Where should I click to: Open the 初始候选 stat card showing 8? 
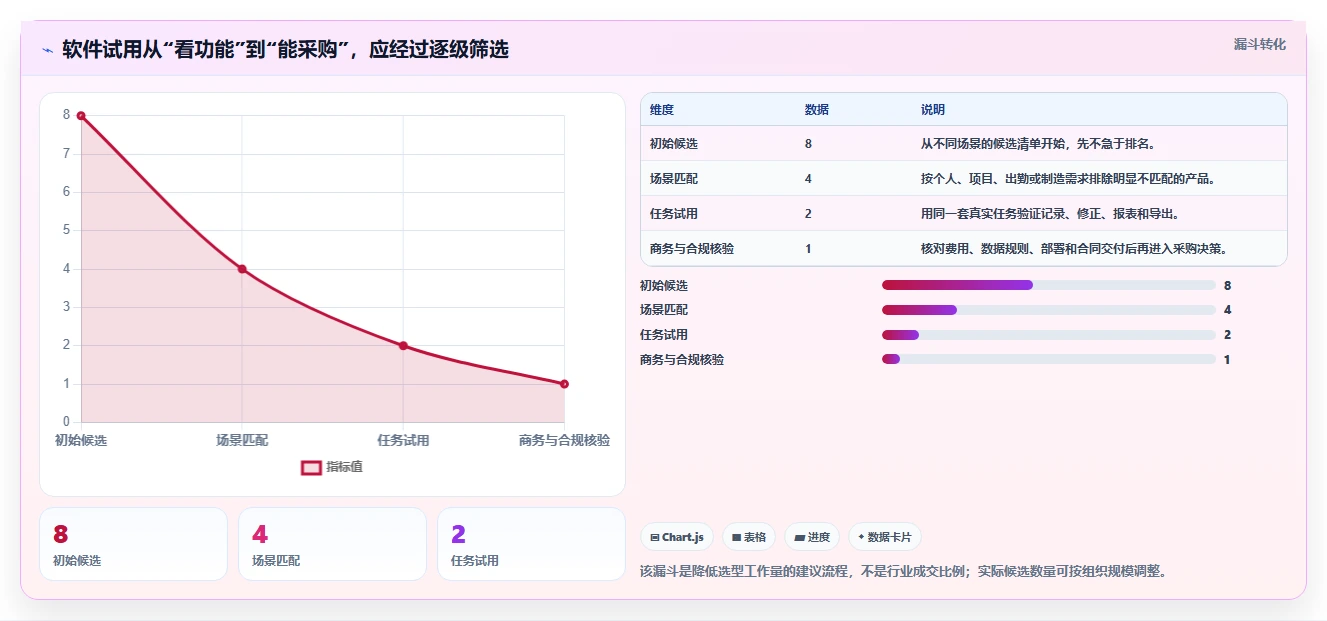pyautogui.click(x=133, y=544)
